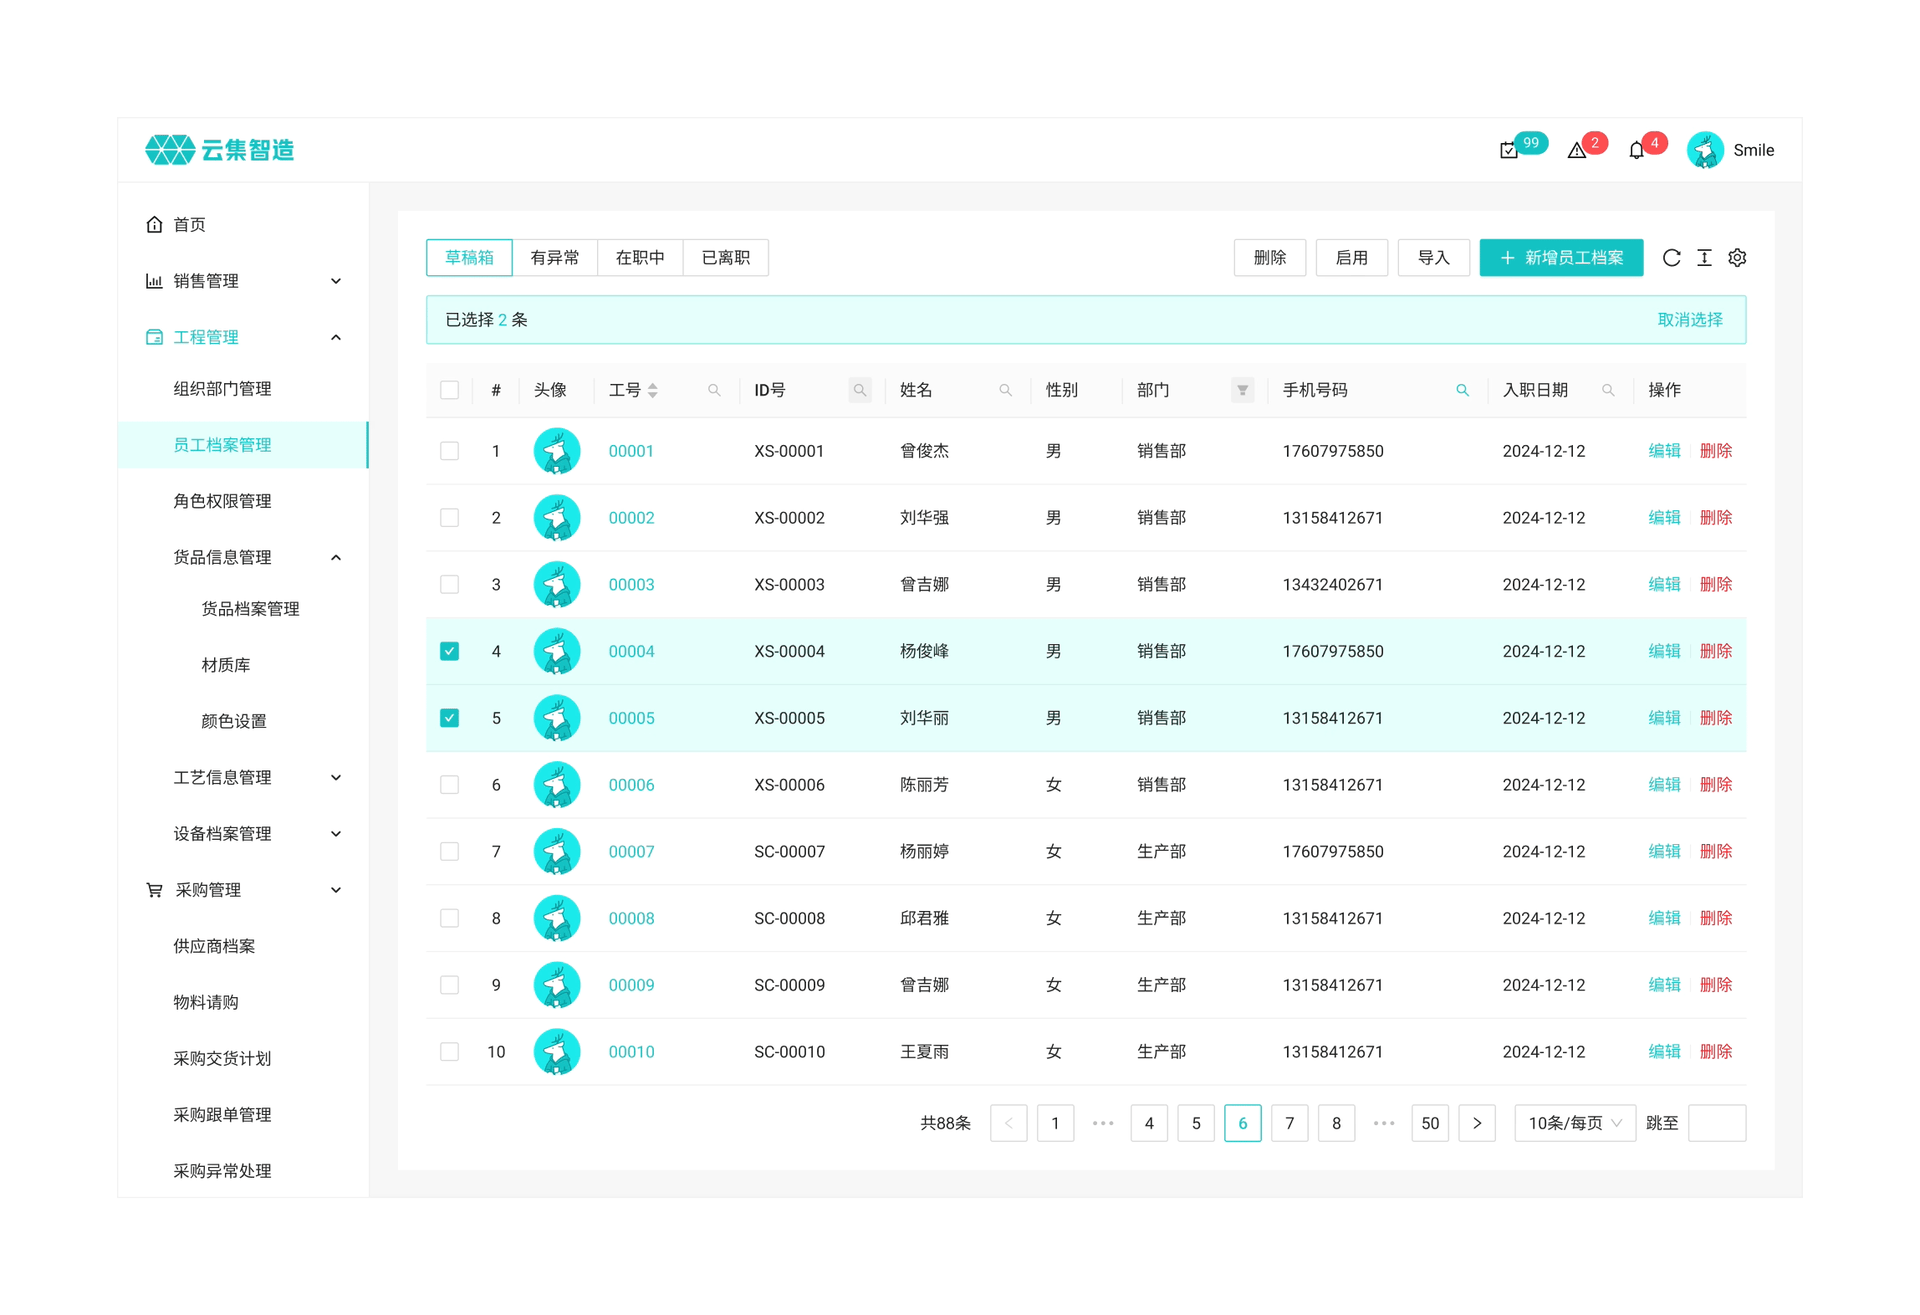Open the notification bell icon
The image size is (1920, 1315).
click(1636, 151)
